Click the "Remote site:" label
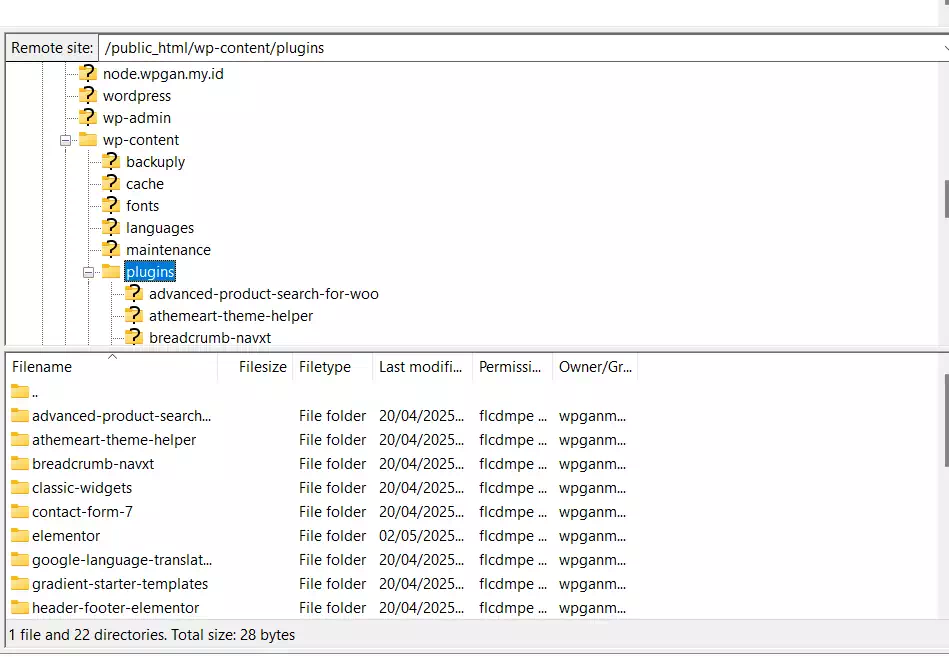 [52, 48]
